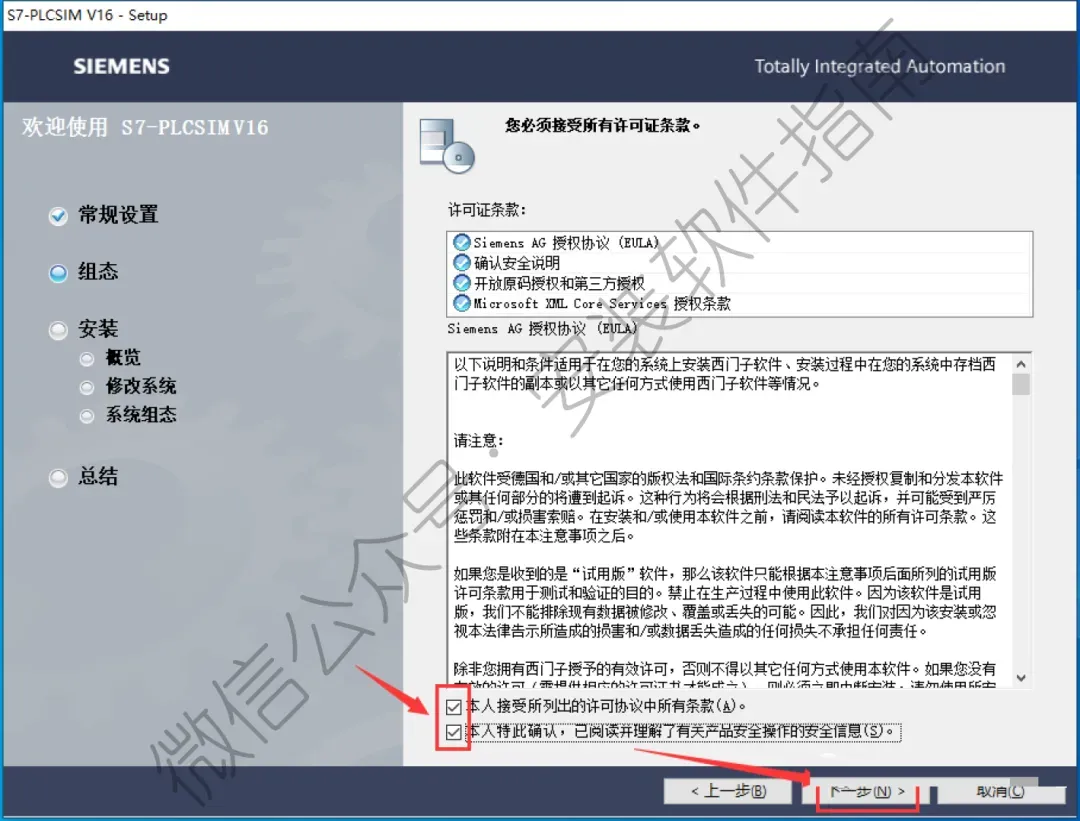Click the 许可证条款: label
The image size is (1080, 821).
coord(487,209)
